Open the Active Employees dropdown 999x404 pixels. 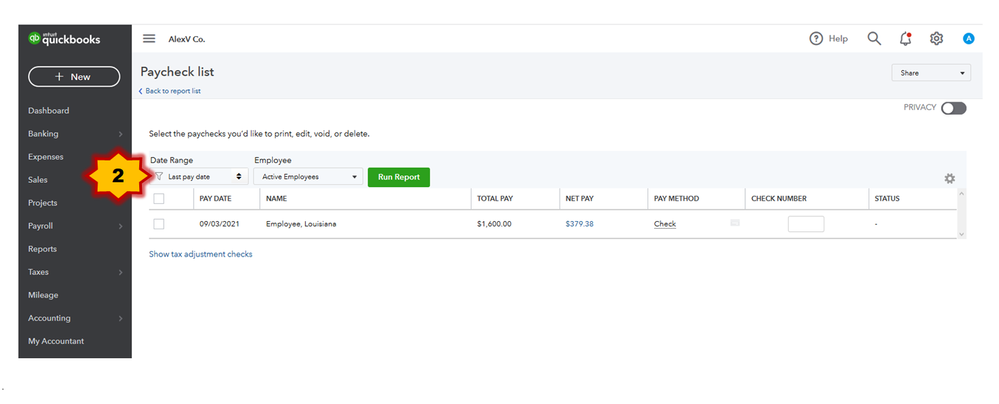point(308,177)
